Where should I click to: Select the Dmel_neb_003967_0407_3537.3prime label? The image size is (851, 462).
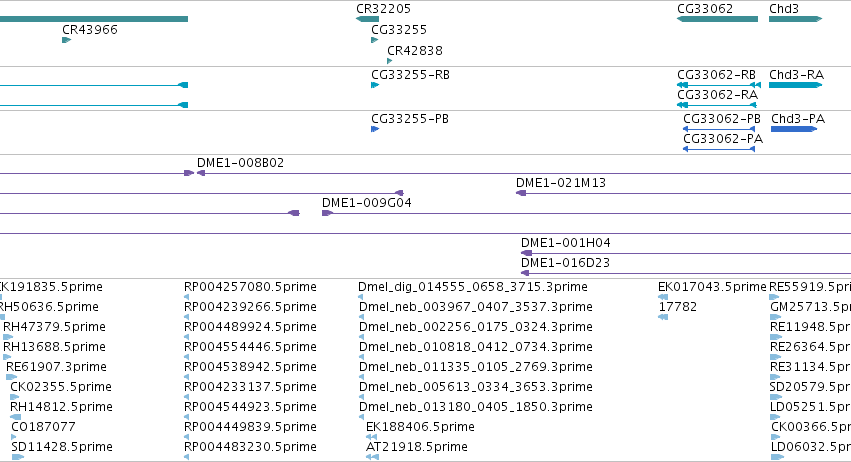coord(475,307)
